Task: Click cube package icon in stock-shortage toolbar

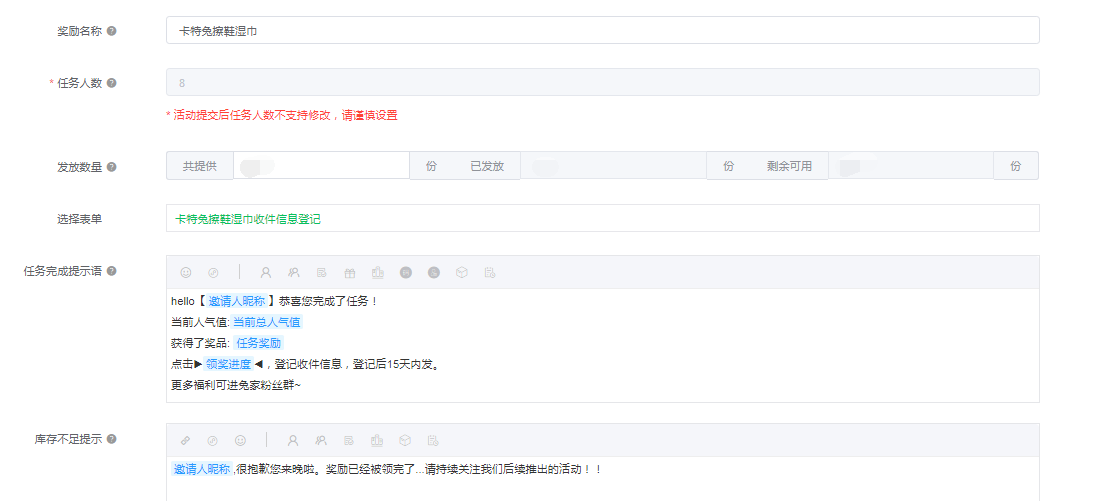Action: 405,441
